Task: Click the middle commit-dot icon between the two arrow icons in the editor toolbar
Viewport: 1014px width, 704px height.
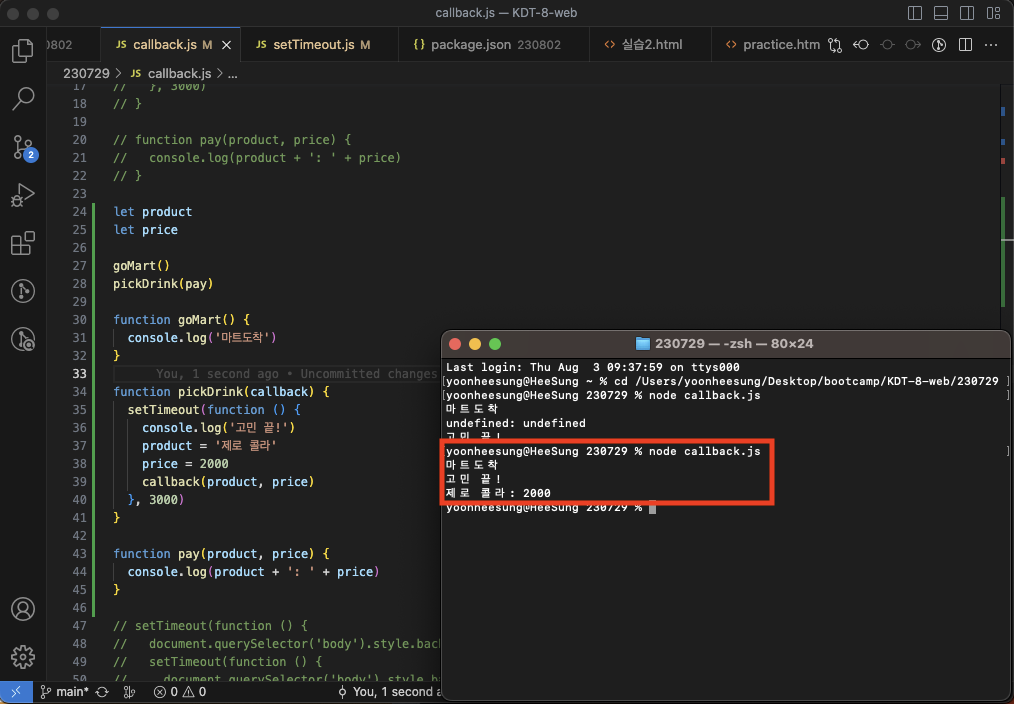Action: click(x=887, y=45)
